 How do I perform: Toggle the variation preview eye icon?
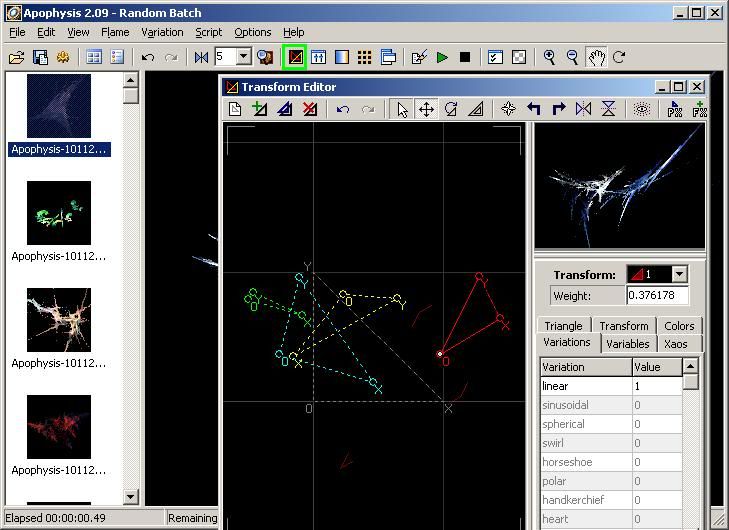tap(642, 110)
